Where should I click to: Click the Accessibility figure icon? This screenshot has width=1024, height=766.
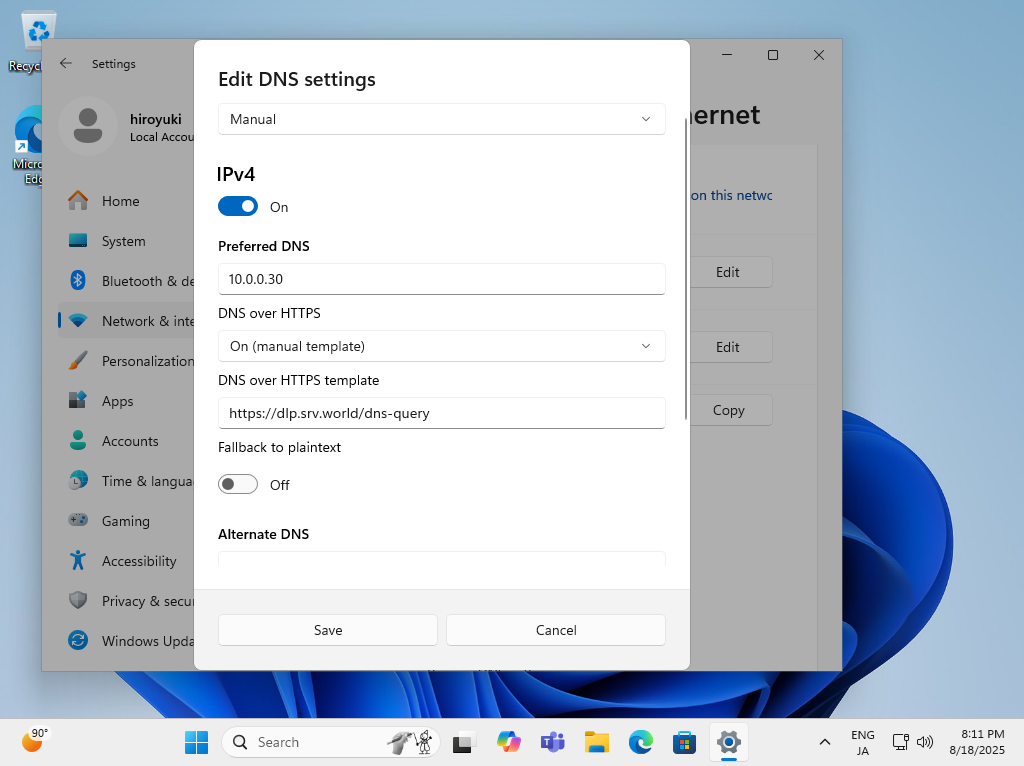pyautogui.click(x=78, y=561)
